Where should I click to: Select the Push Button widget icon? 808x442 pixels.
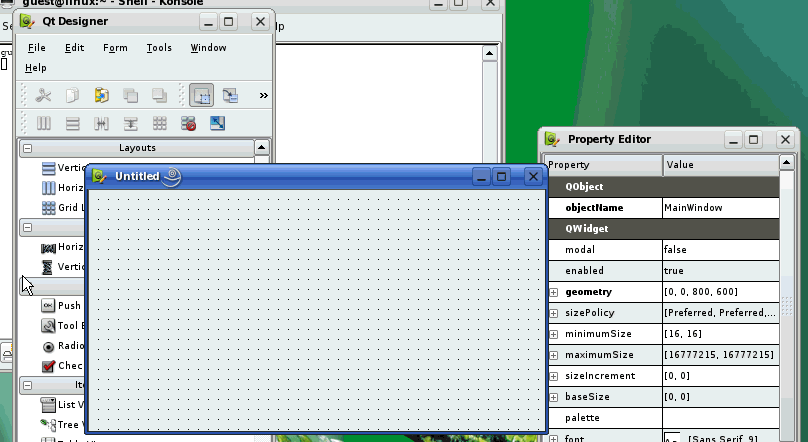(48, 305)
